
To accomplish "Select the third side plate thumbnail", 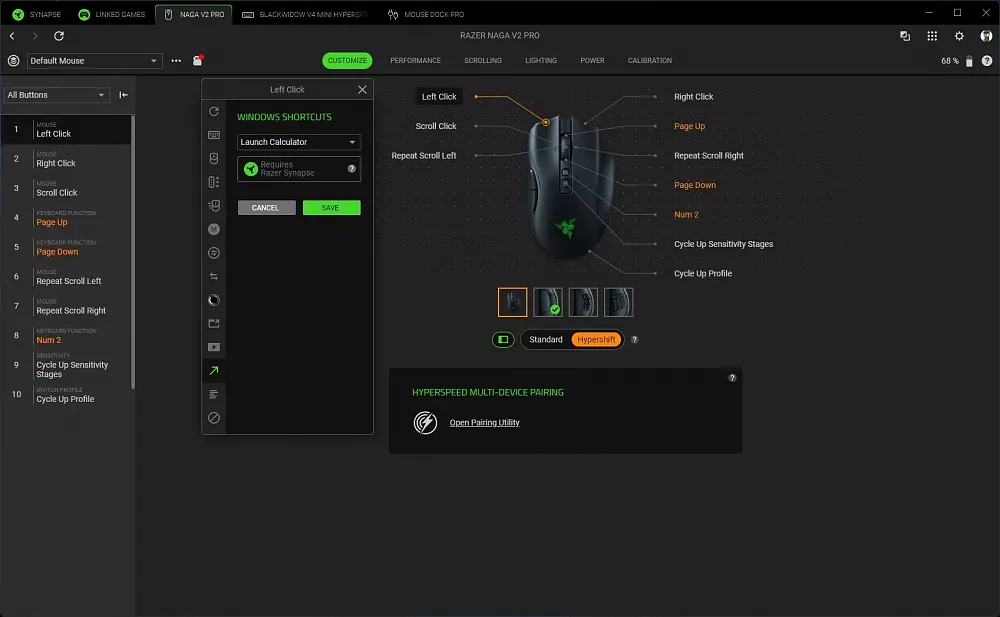I will pyautogui.click(x=583, y=302).
